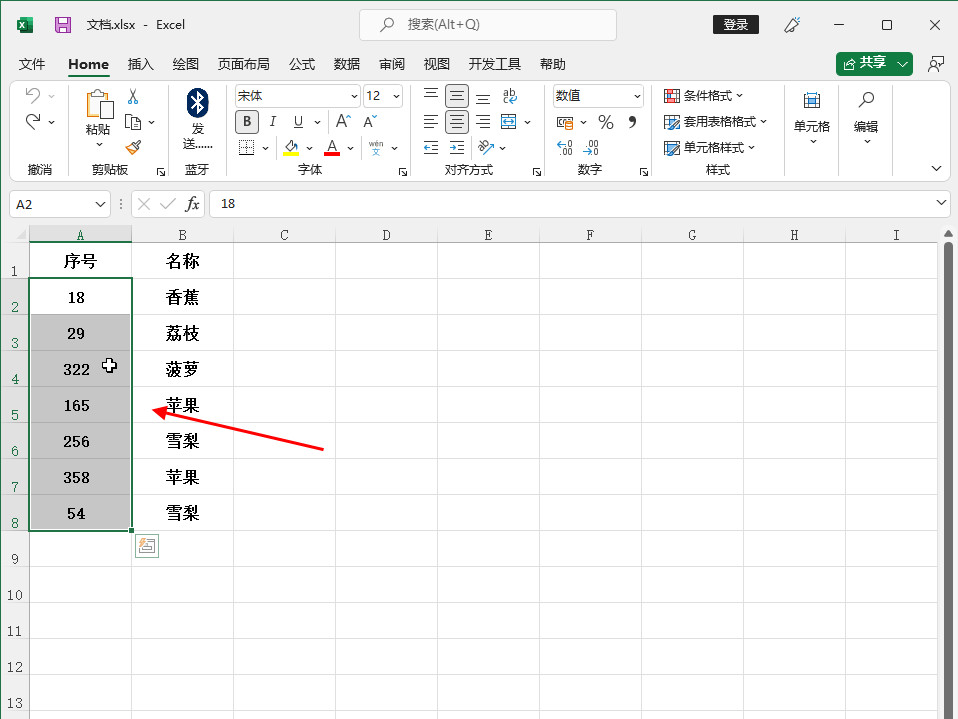This screenshot has width=958, height=719.
Task: Open the font size dropdown
Action: pos(397,96)
